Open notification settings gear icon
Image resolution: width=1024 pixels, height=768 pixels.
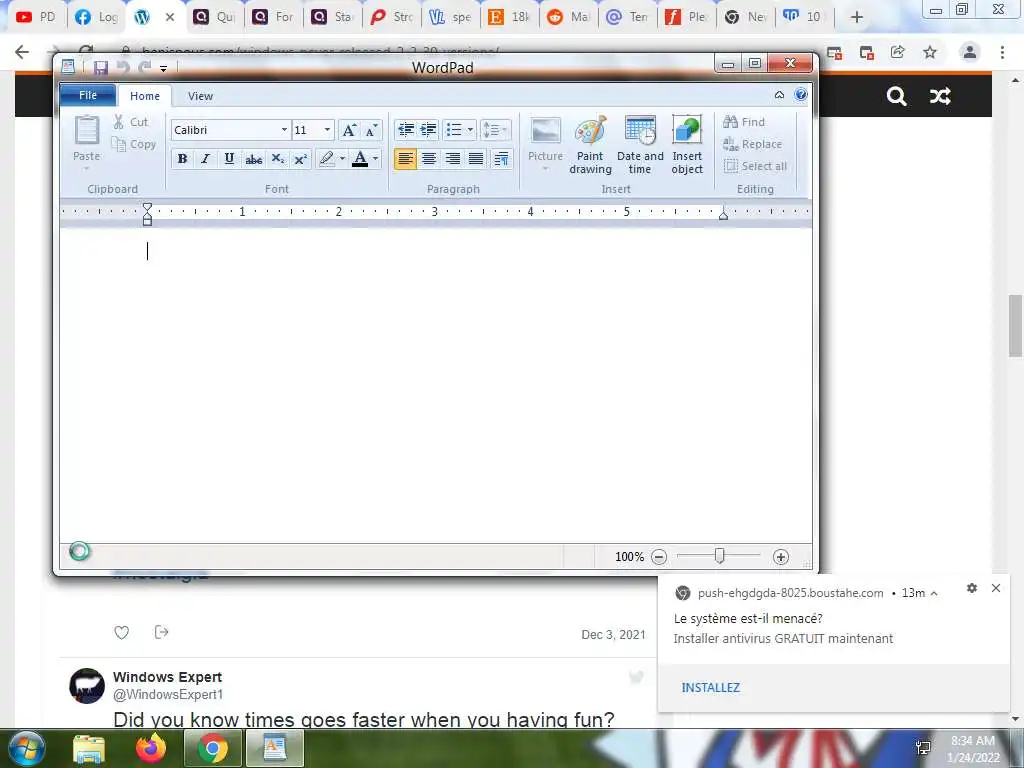(972, 588)
